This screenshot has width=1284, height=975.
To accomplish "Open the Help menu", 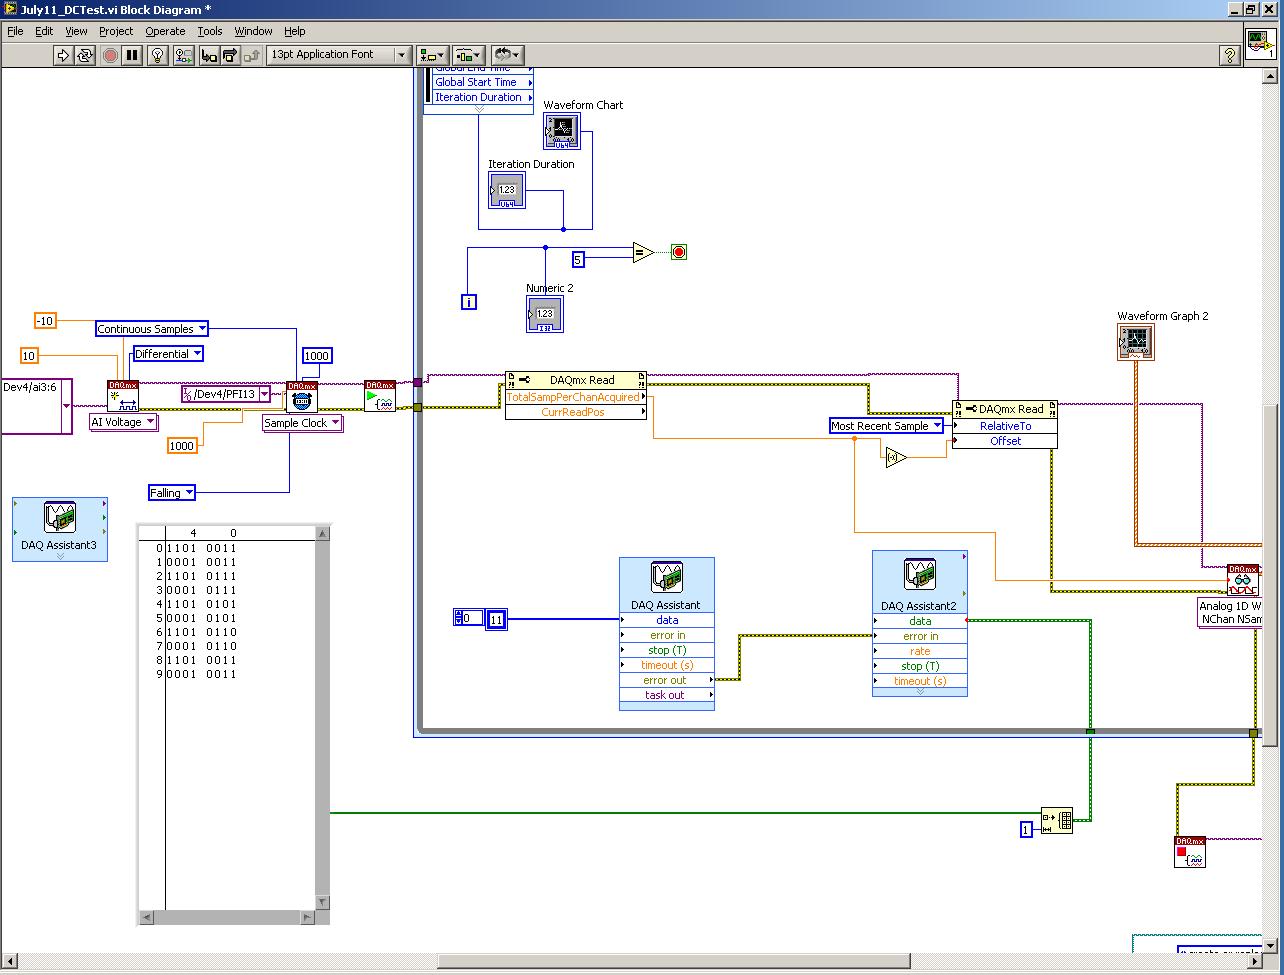I will [294, 31].
